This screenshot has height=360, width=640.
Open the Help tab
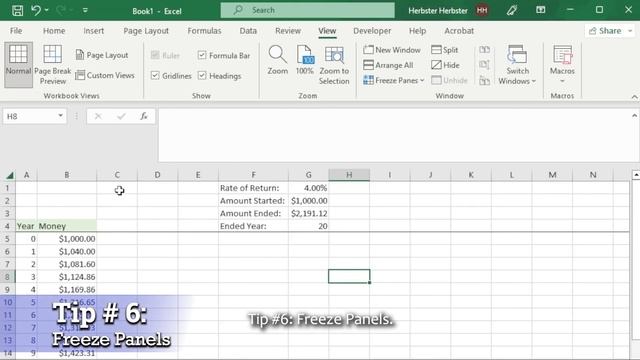pyautogui.click(x=417, y=31)
